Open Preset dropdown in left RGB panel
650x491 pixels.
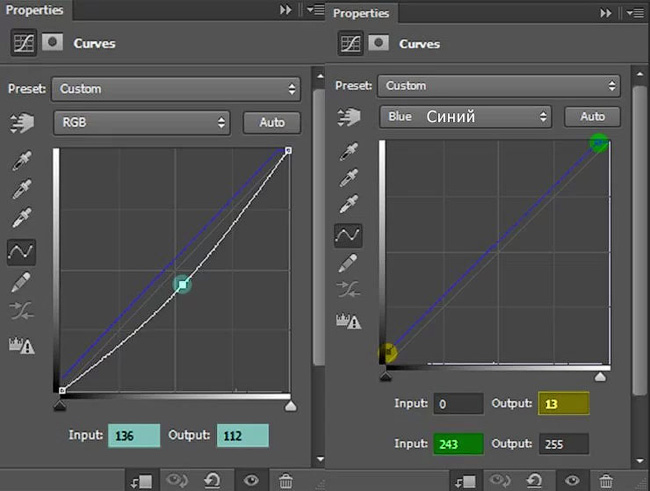[176, 89]
